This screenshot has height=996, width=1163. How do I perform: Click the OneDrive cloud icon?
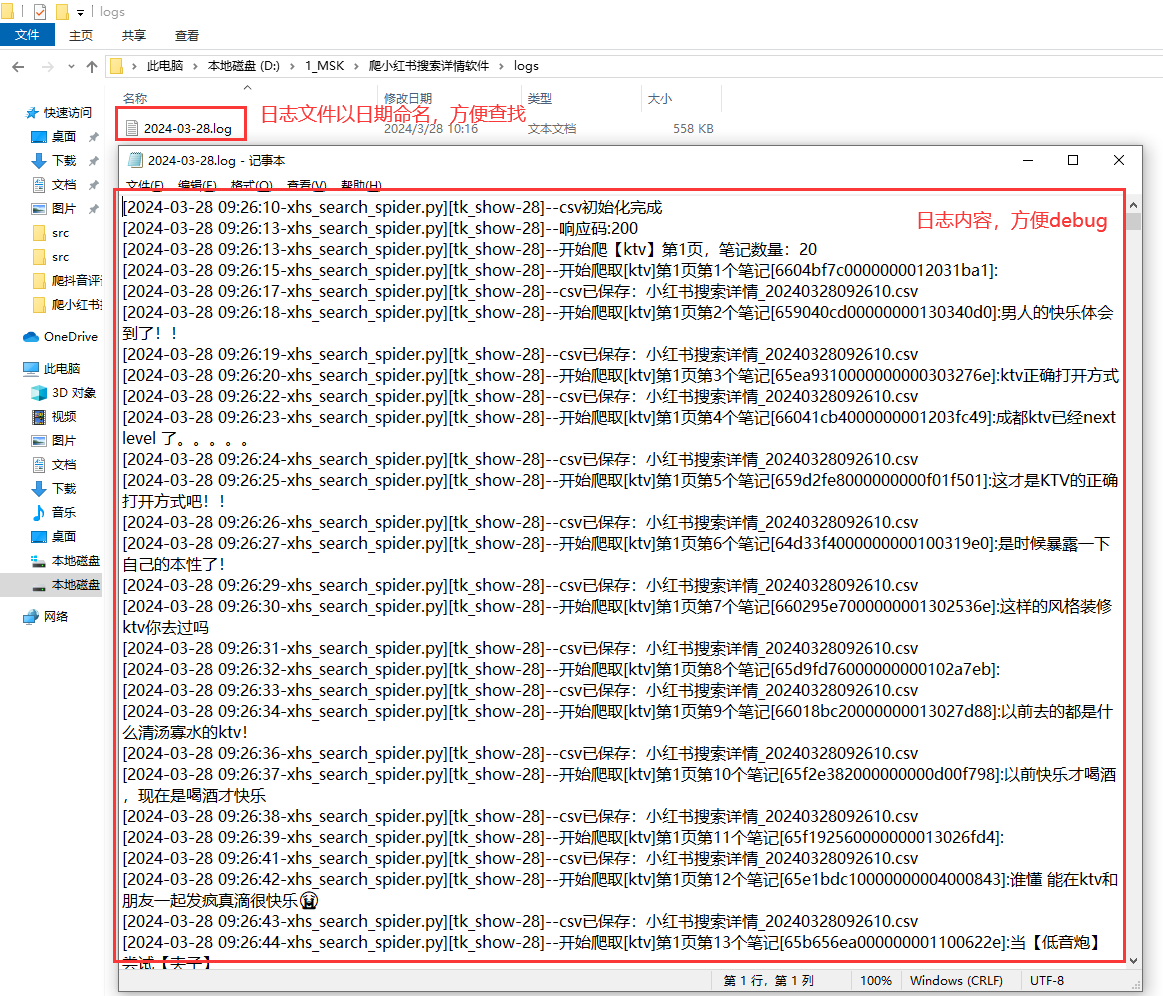[x=30, y=337]
